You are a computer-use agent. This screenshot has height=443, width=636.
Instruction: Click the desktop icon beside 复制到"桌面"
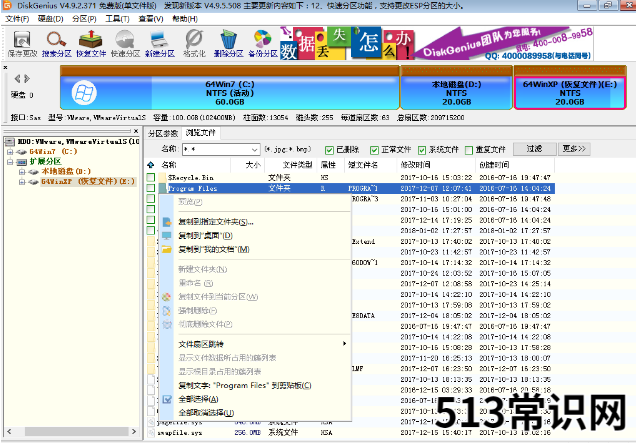pyautogui.click(x=167, y=236)
